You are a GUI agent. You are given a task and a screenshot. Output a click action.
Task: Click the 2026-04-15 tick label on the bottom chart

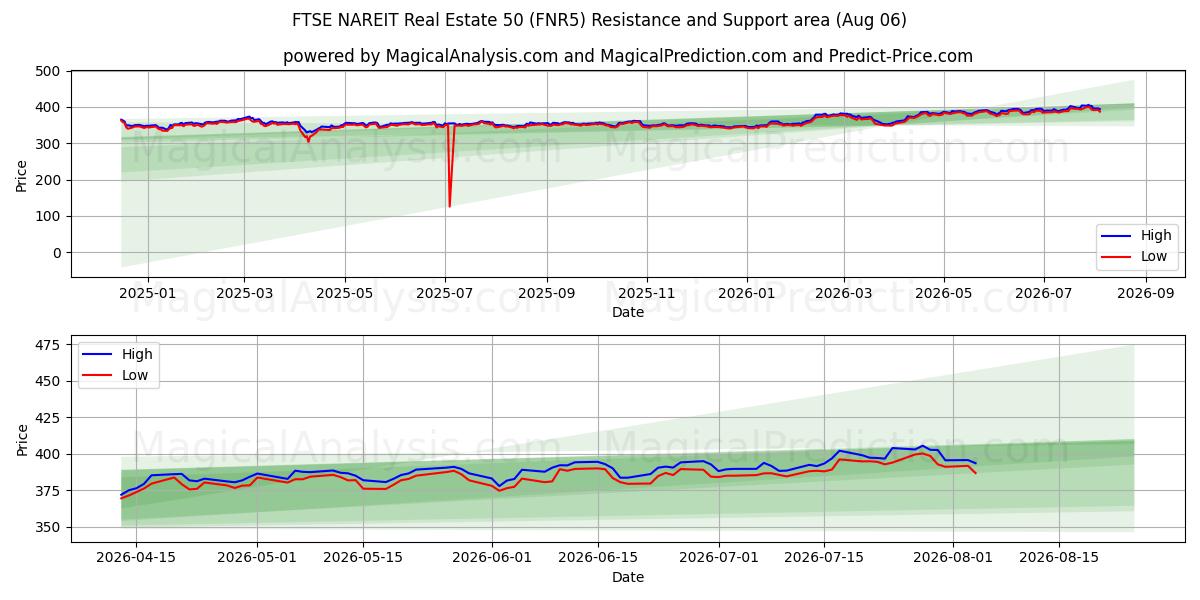coord(138,558)
